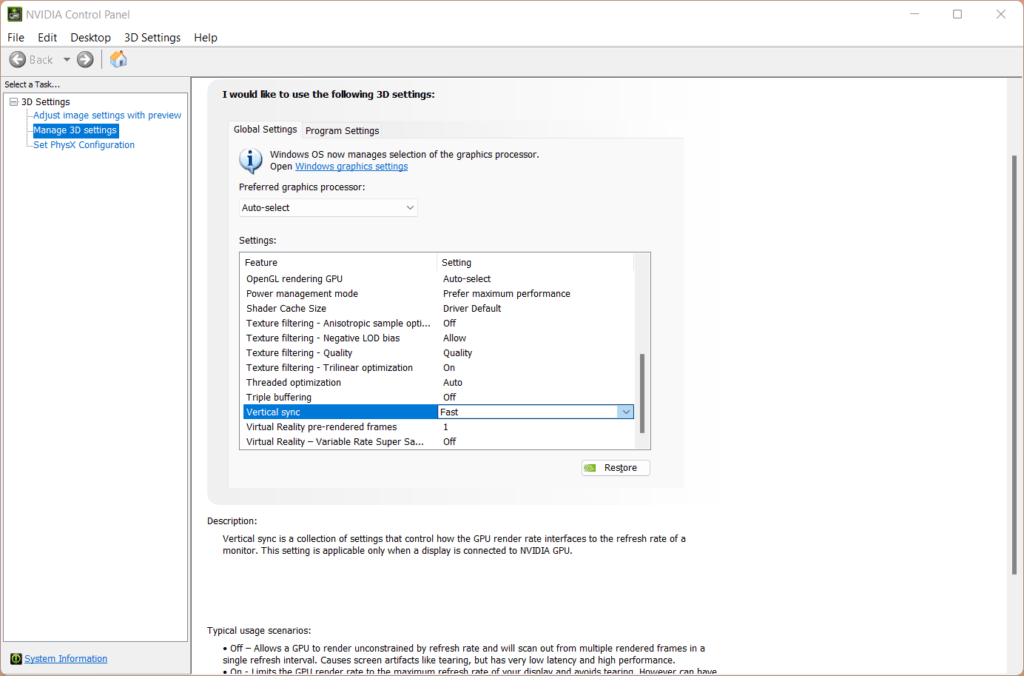This screenshot has width=1024, height=676.
Task: Select the Power management mode row
Action: click(438, 294)
